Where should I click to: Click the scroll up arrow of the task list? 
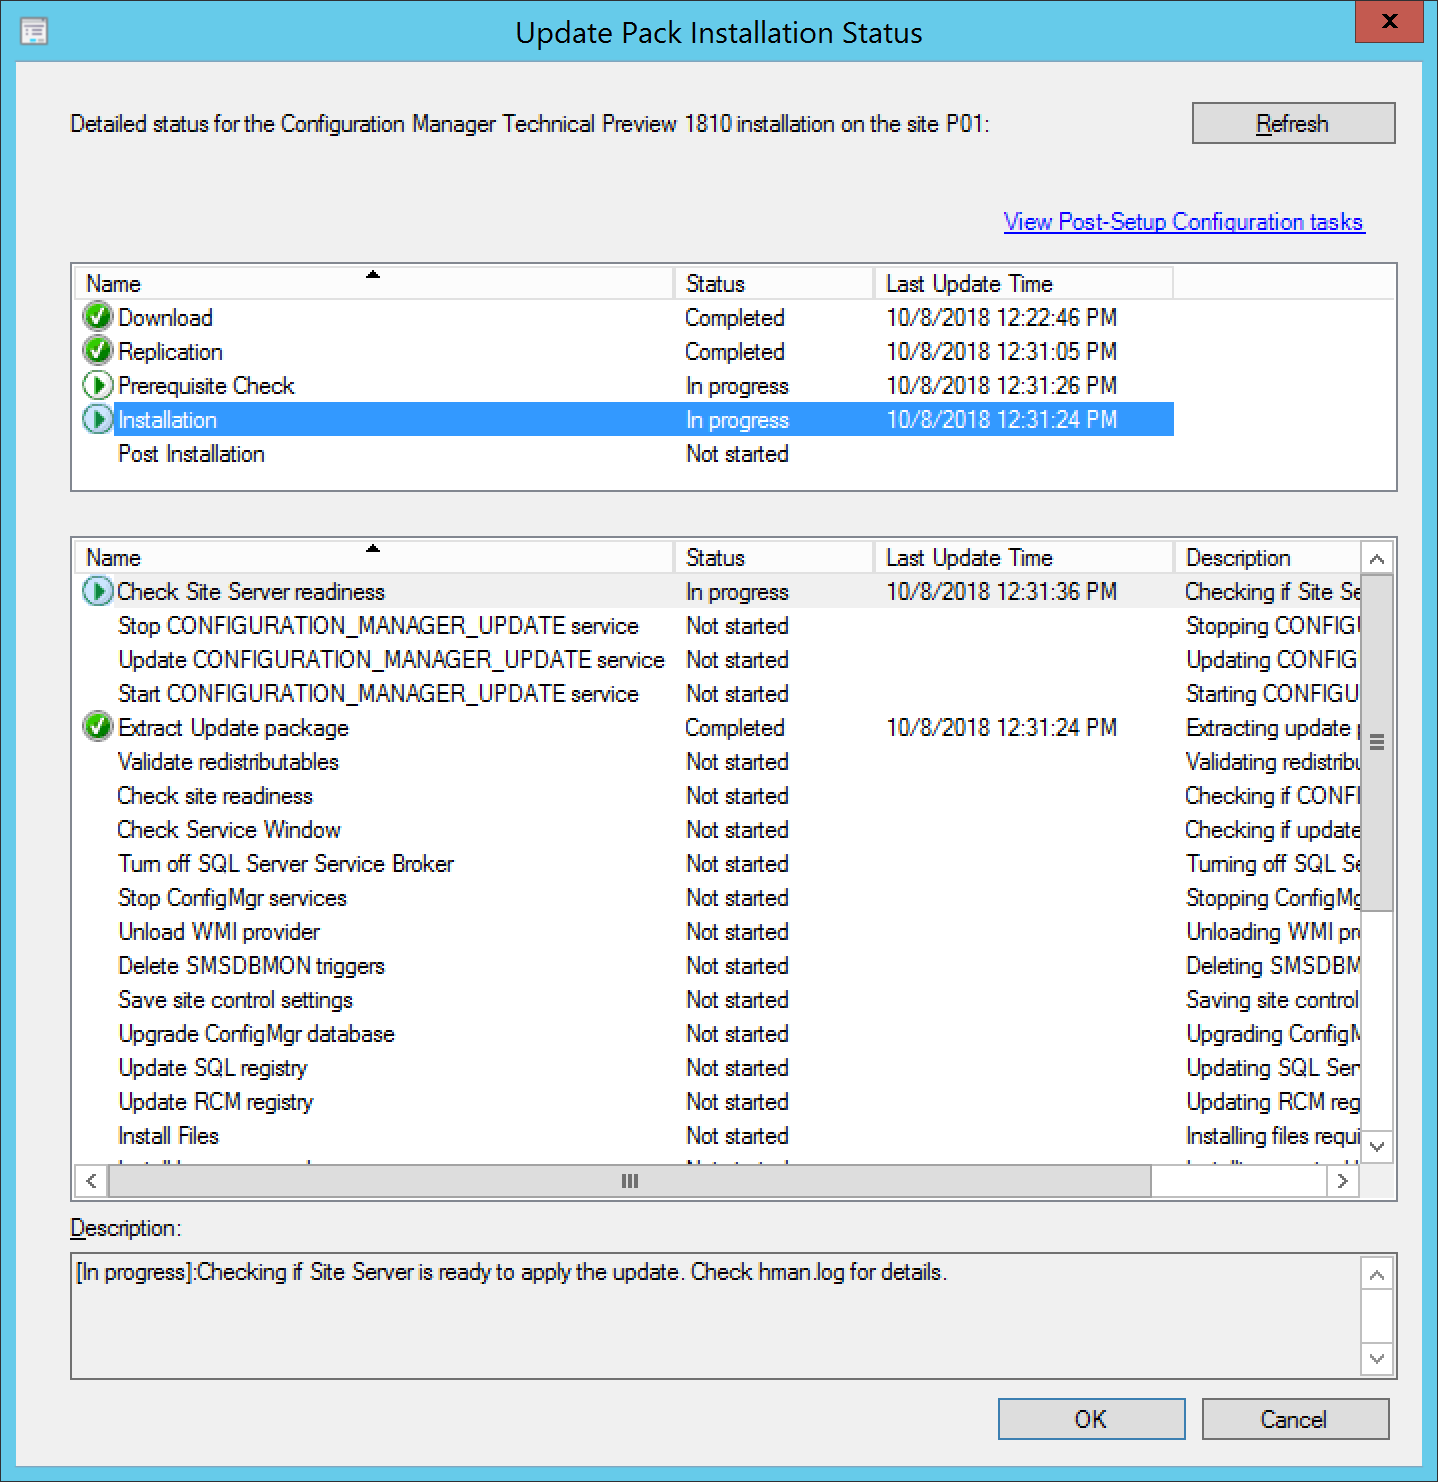[x=1377, y=559]
